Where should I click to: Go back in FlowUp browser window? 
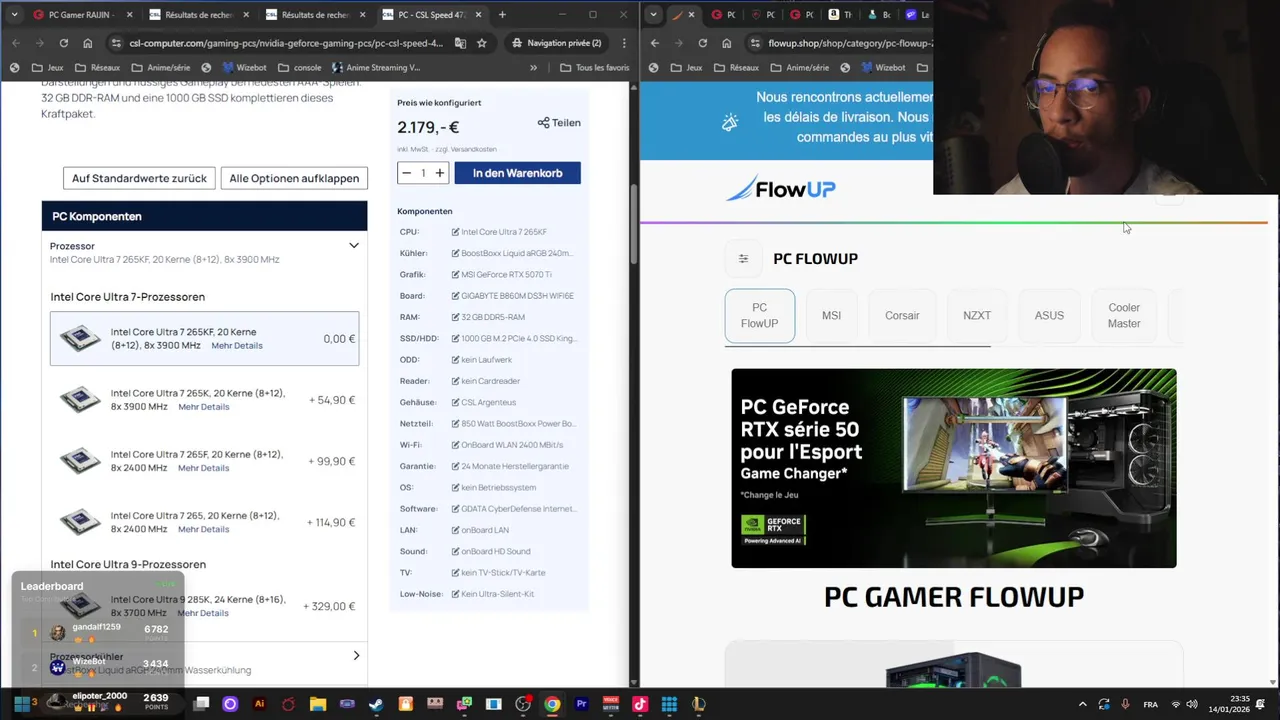pos(654,43)
